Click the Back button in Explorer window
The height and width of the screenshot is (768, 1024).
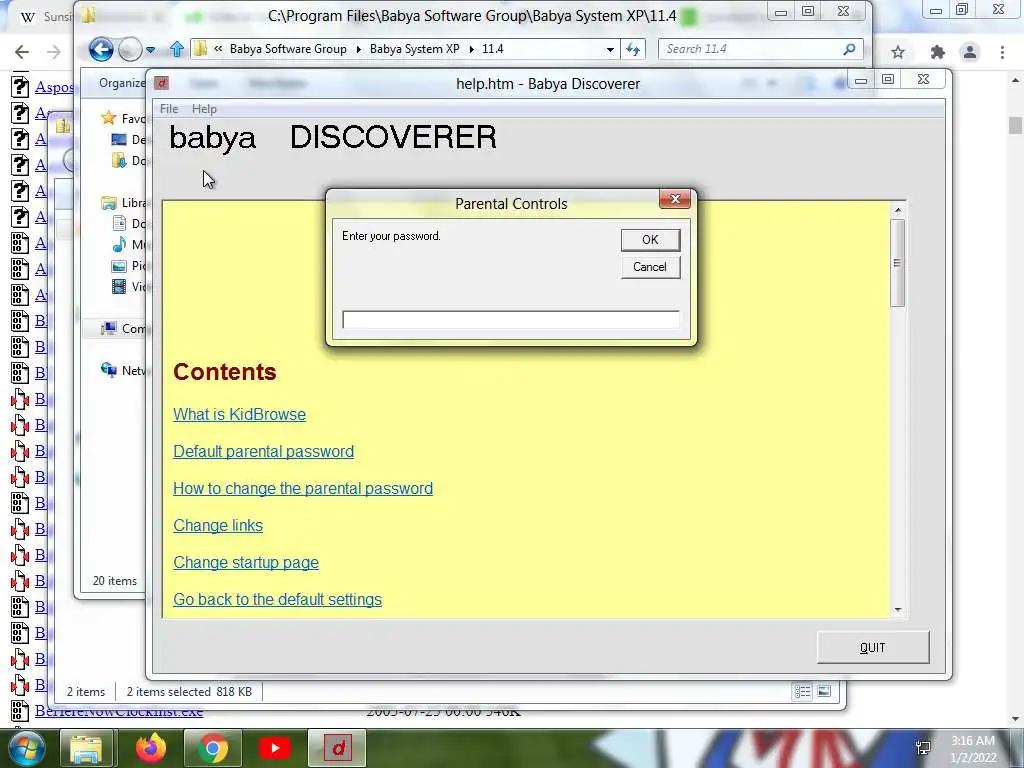[101, 50]
